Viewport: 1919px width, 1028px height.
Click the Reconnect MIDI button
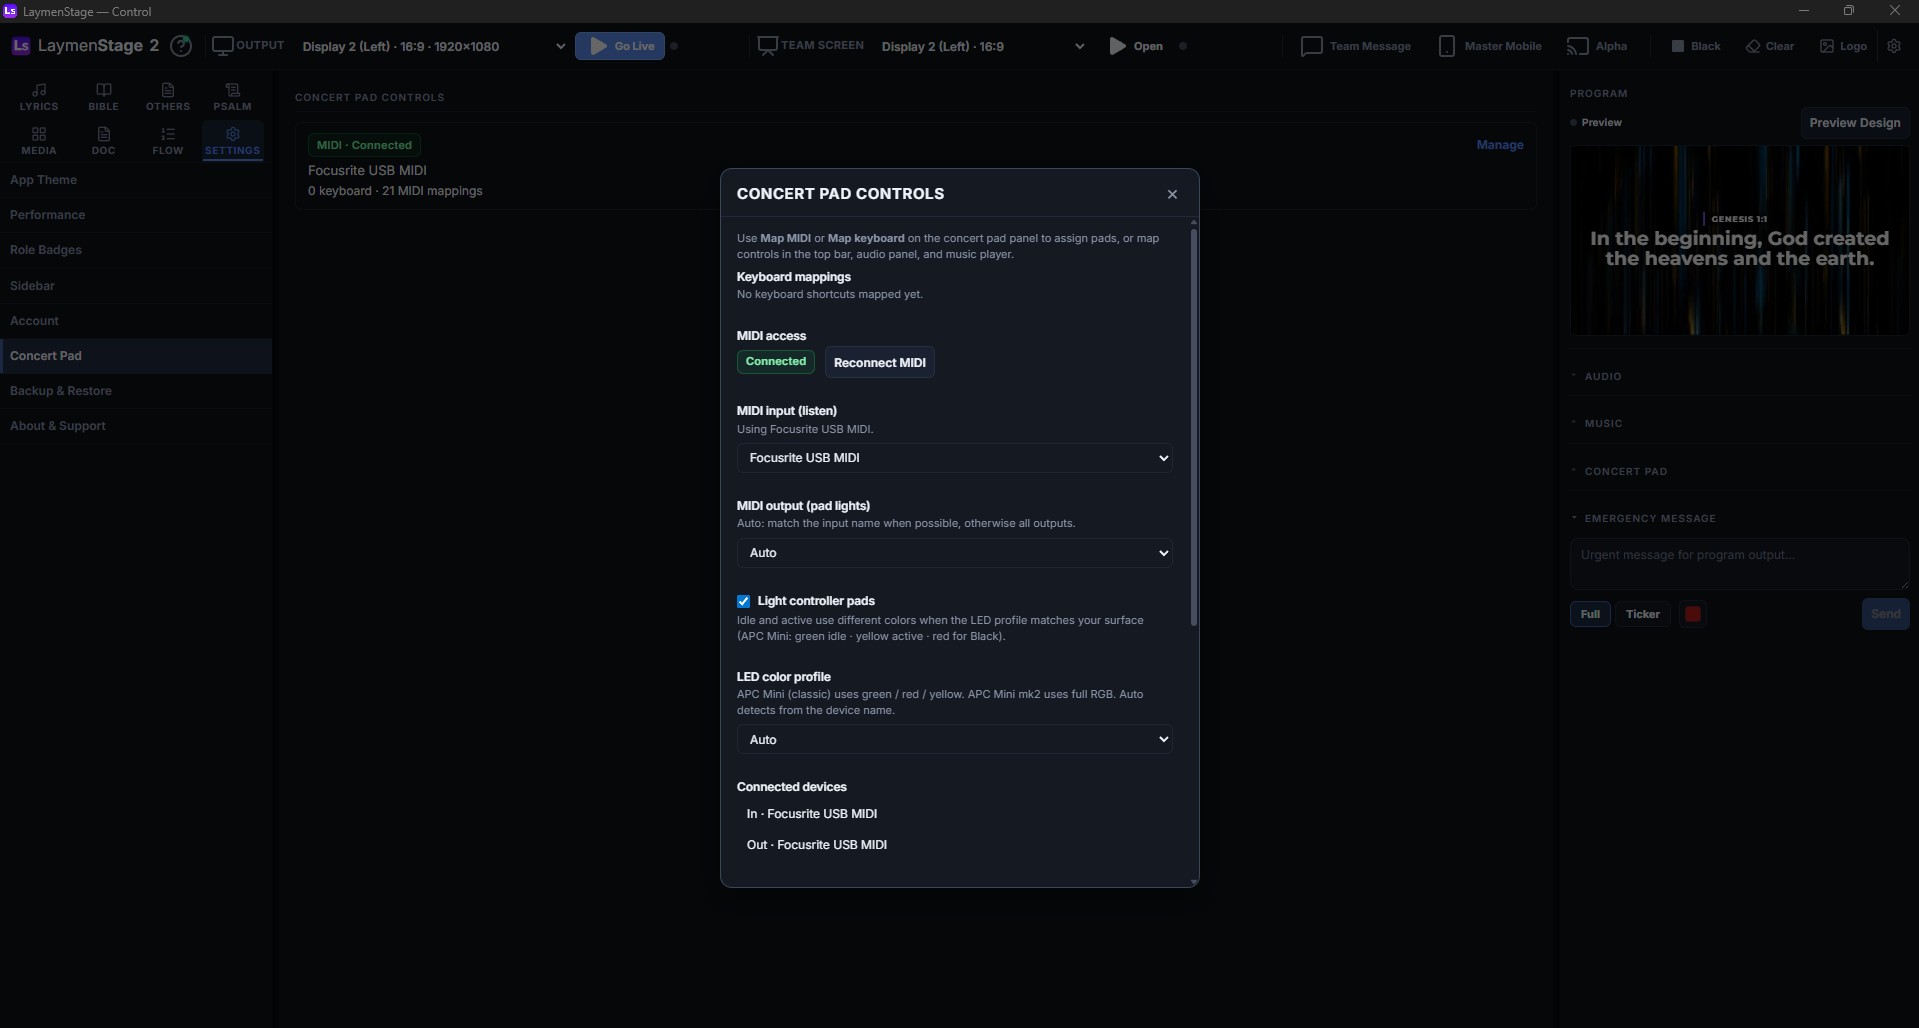point(880,362)
